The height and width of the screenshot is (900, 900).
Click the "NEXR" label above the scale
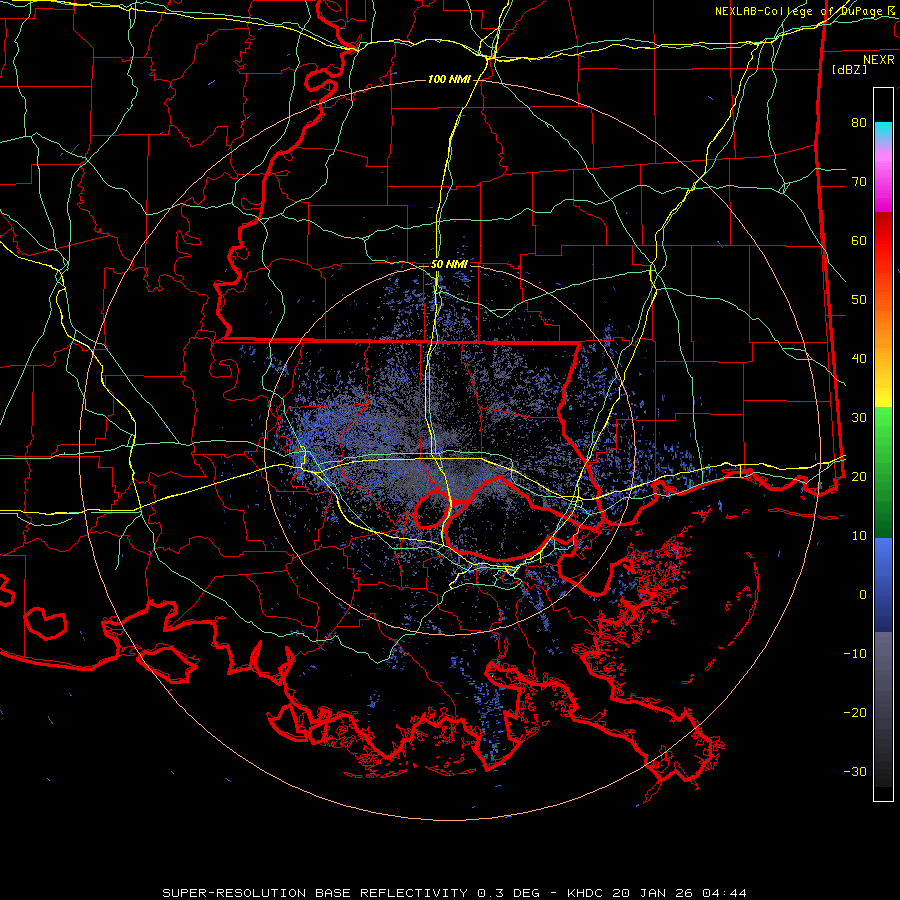tap(879, 60)
